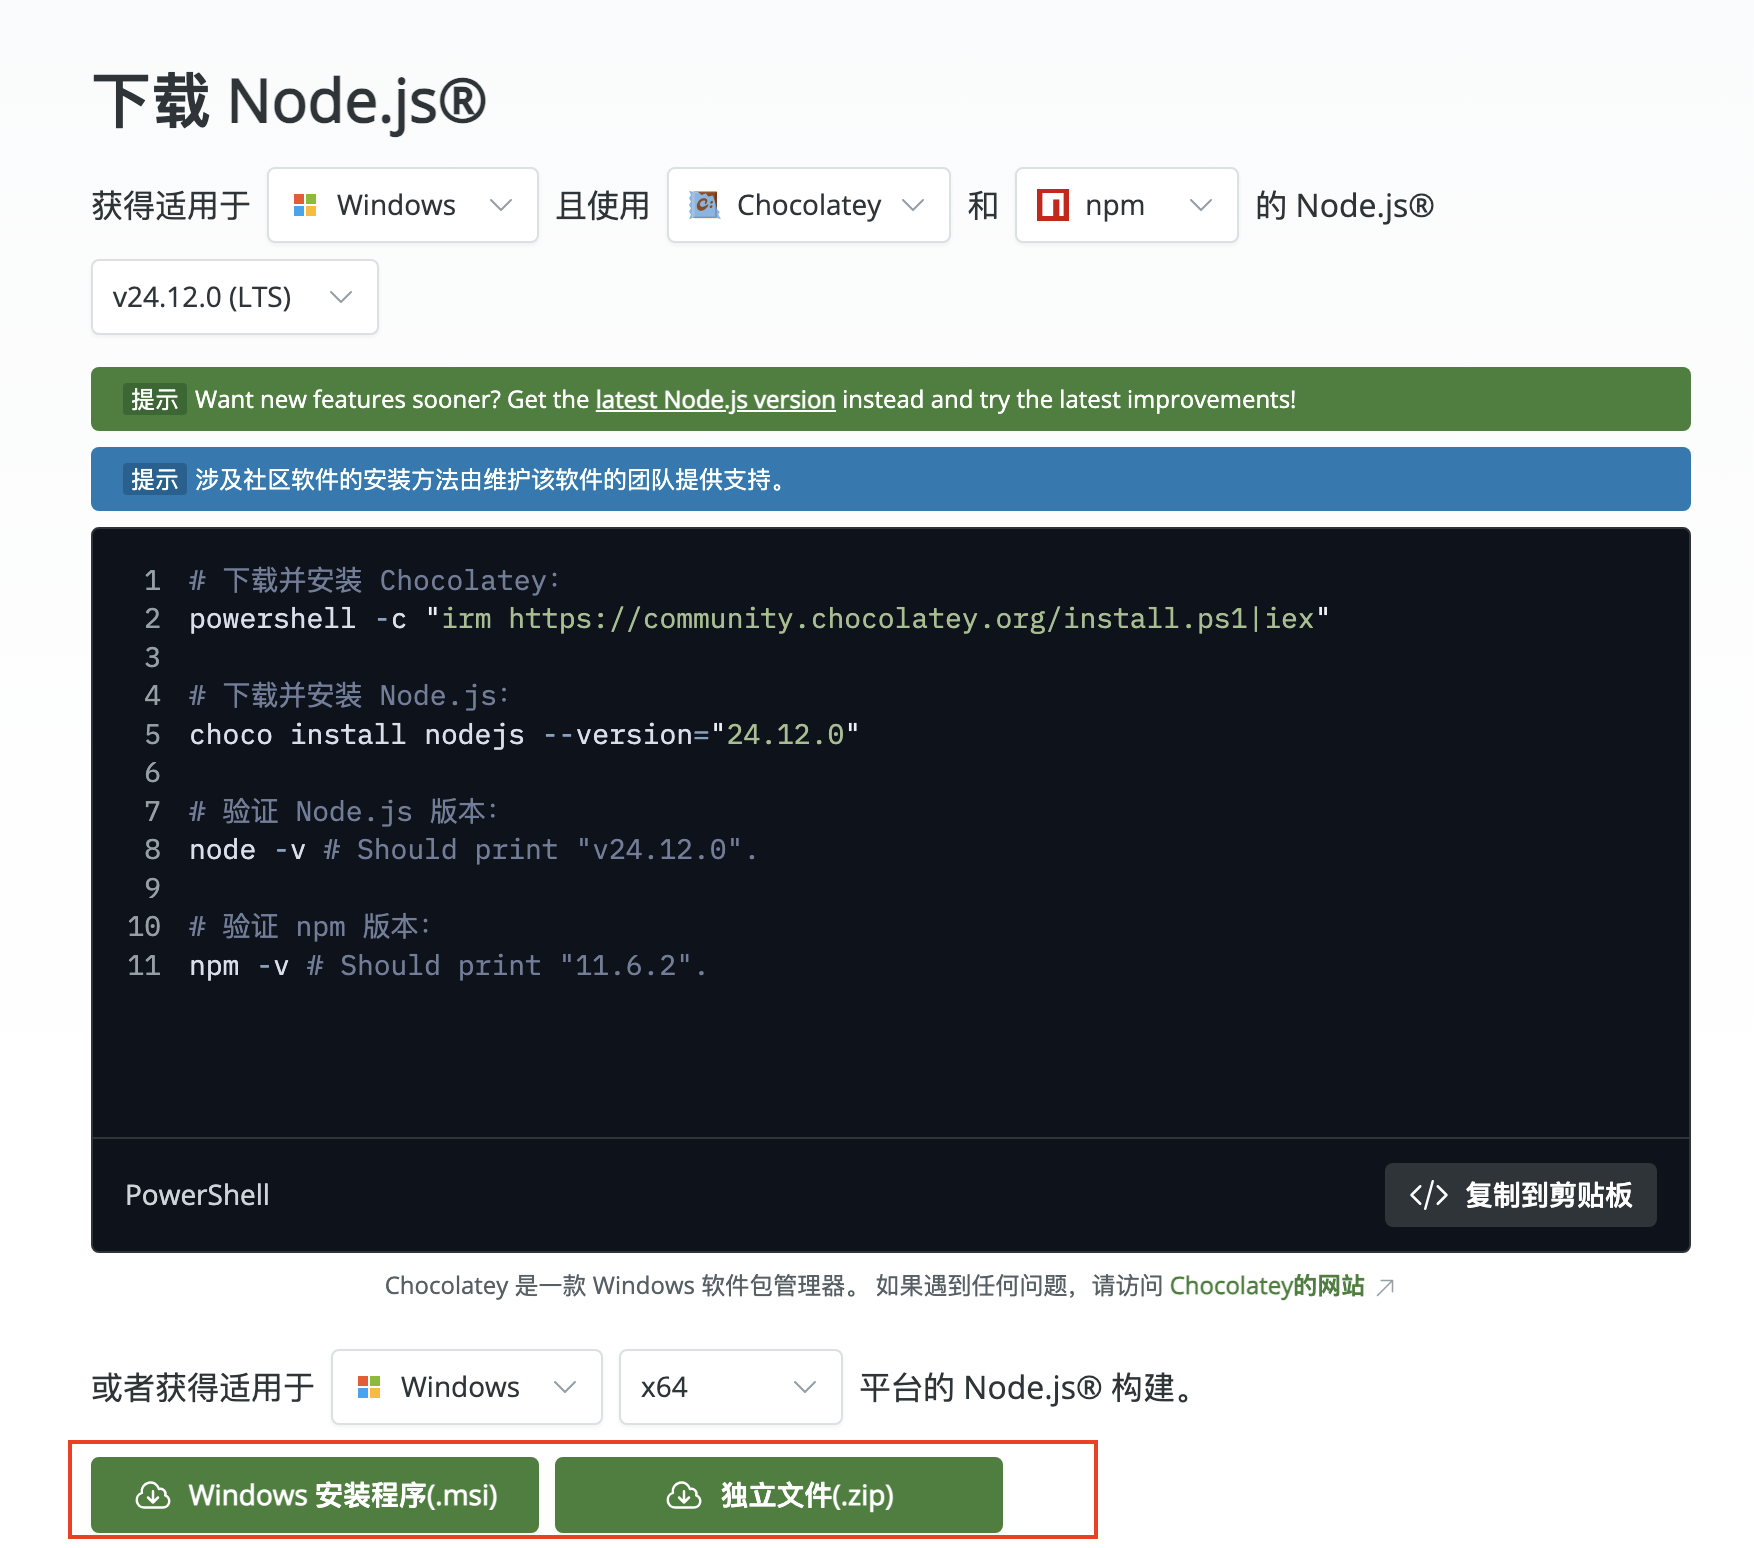The height and width of the screenshot is (1548, 1754).
Task: Click the Chocolatey package manager icon
Action: [x=705, y=205]
